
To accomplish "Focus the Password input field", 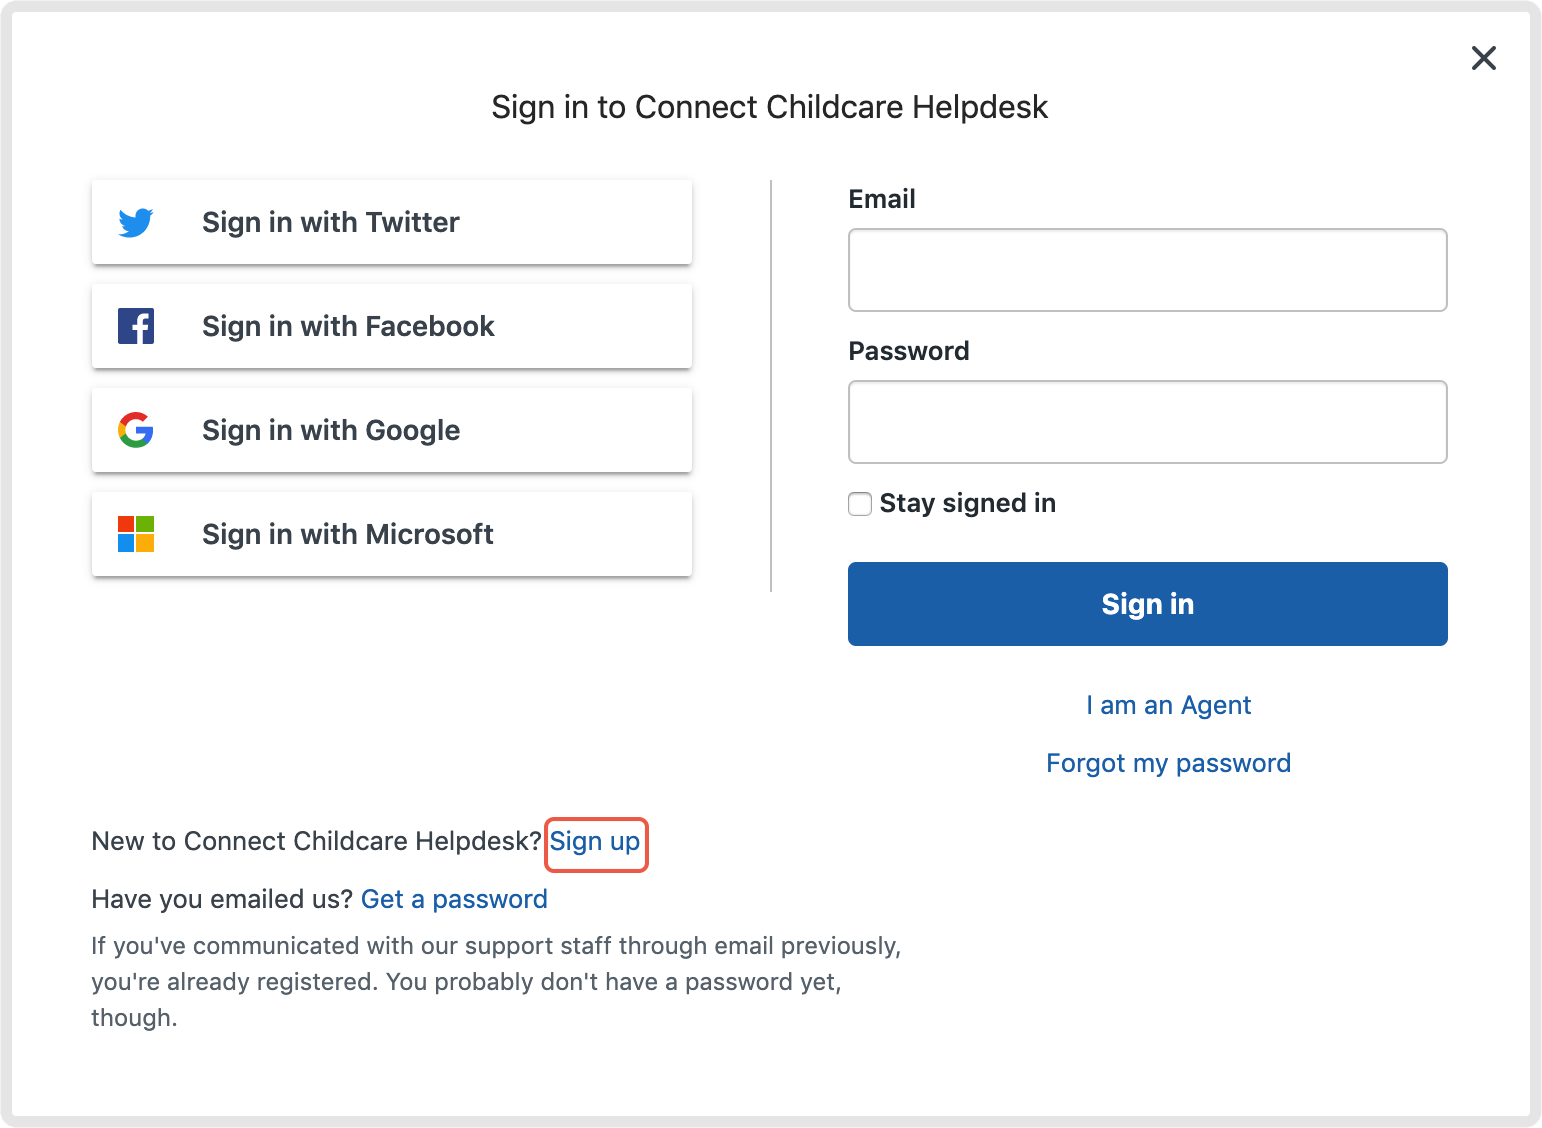I will point(1147,422).
